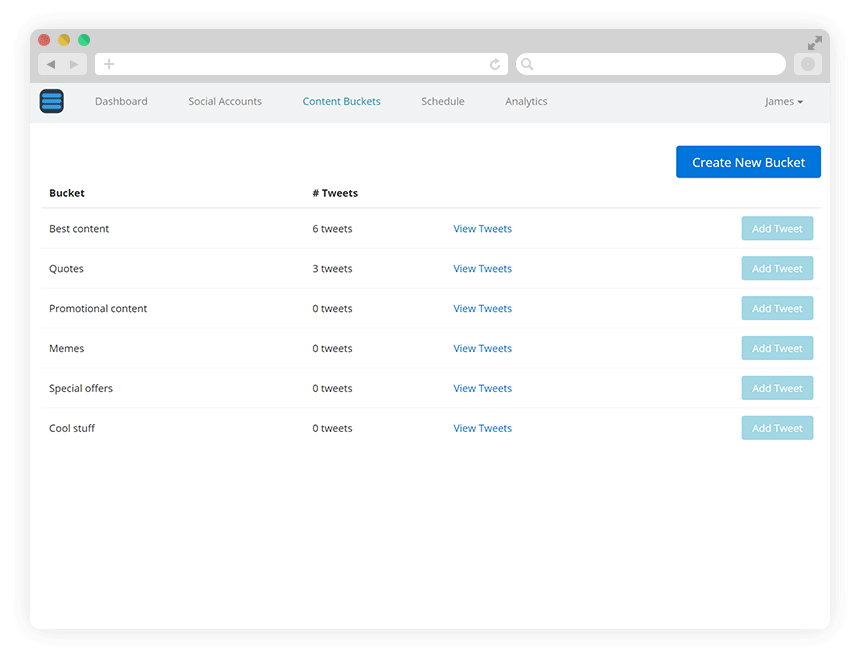Image resolution: width=858 pixels, height=661 pixels.
Task: Open the James user dropdown
Action: coord(784,101)
